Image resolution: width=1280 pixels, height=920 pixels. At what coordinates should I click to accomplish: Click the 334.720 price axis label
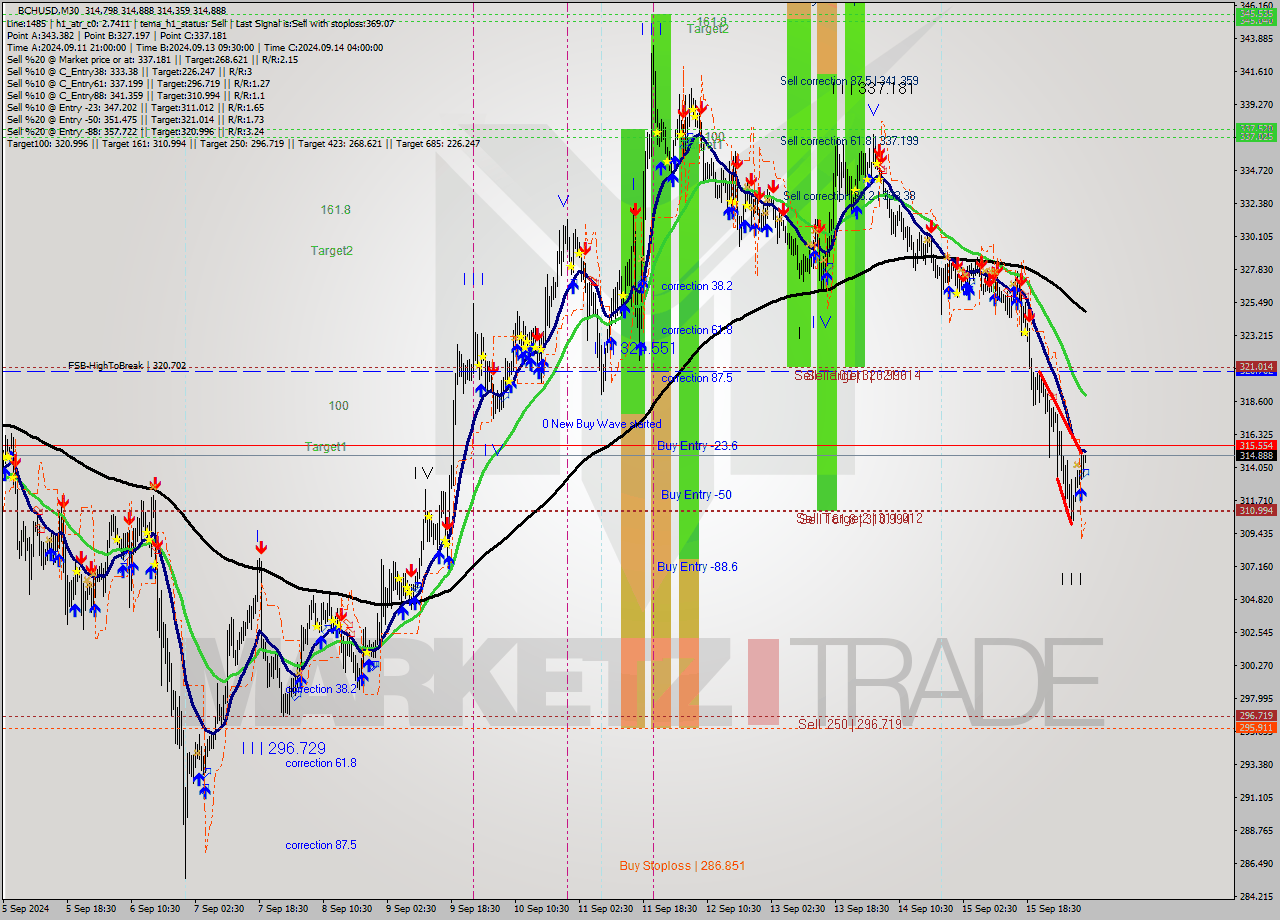coord(1256,171)
